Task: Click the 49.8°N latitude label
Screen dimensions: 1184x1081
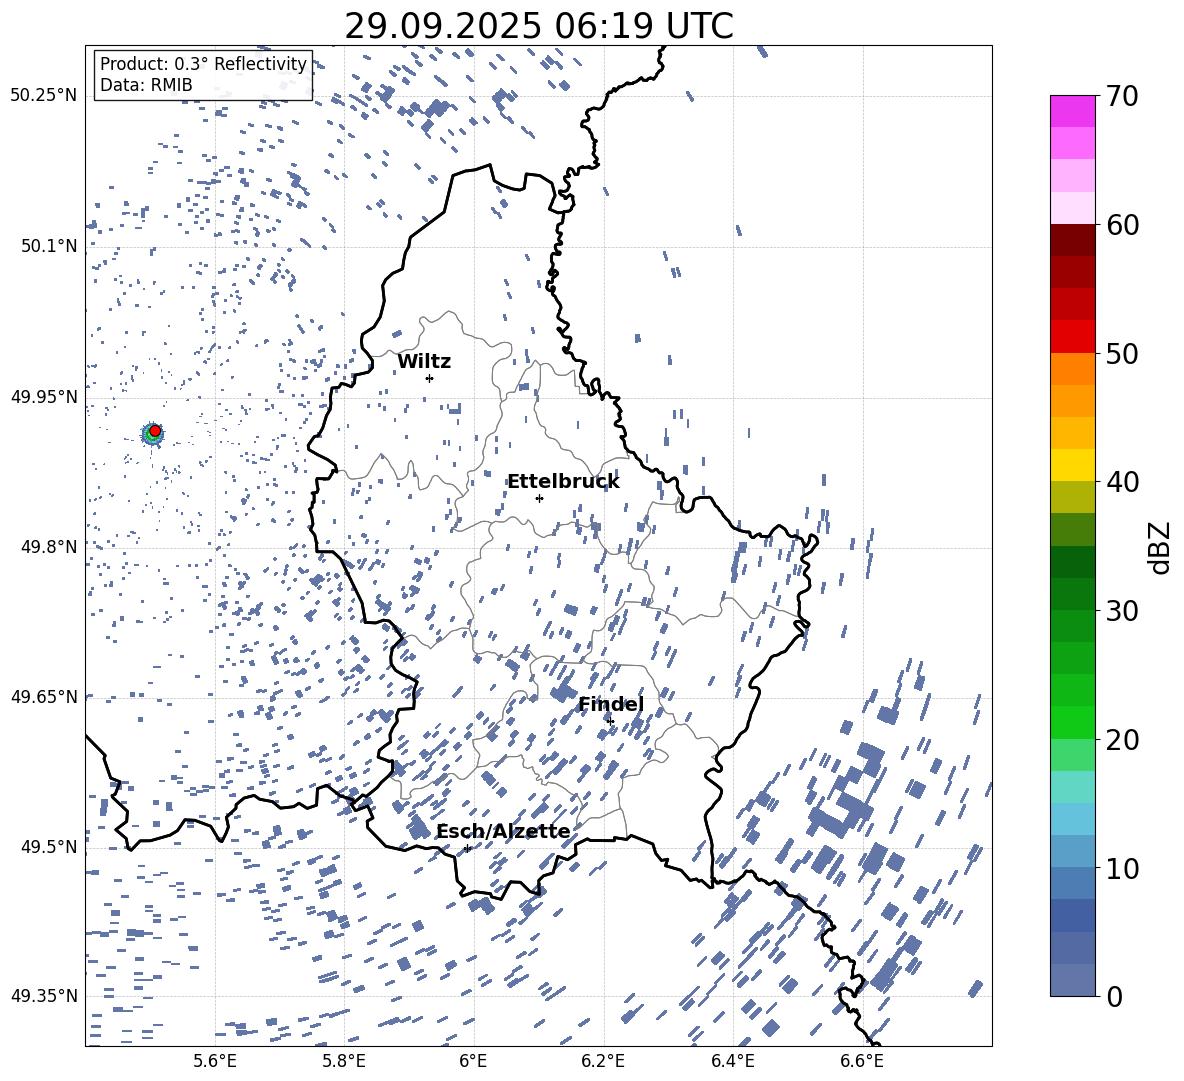Action: click(48, 547)
